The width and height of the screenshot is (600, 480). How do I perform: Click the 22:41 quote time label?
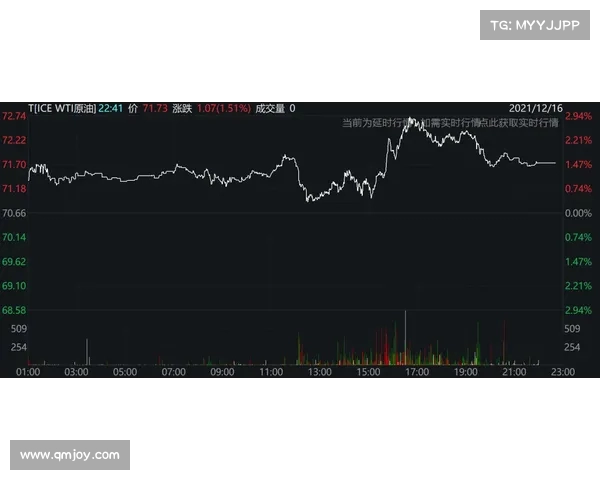(x=110, y=108)
